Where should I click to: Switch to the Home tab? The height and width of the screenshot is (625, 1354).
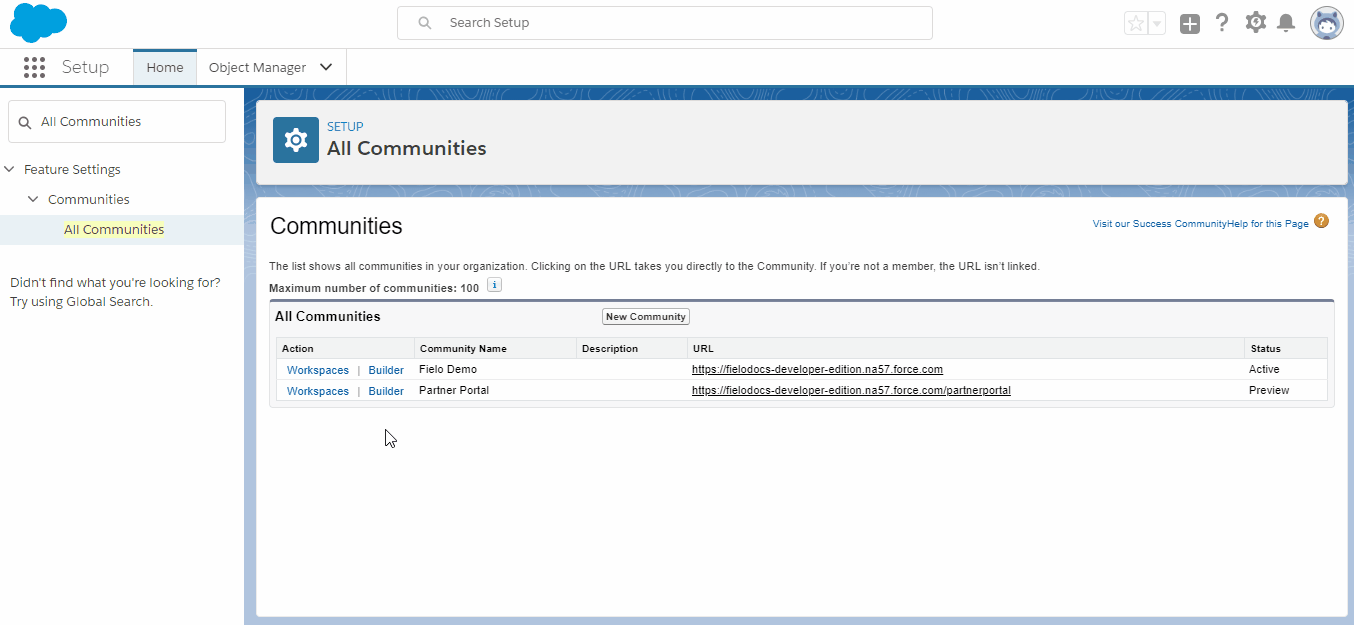tap(165, 67)
